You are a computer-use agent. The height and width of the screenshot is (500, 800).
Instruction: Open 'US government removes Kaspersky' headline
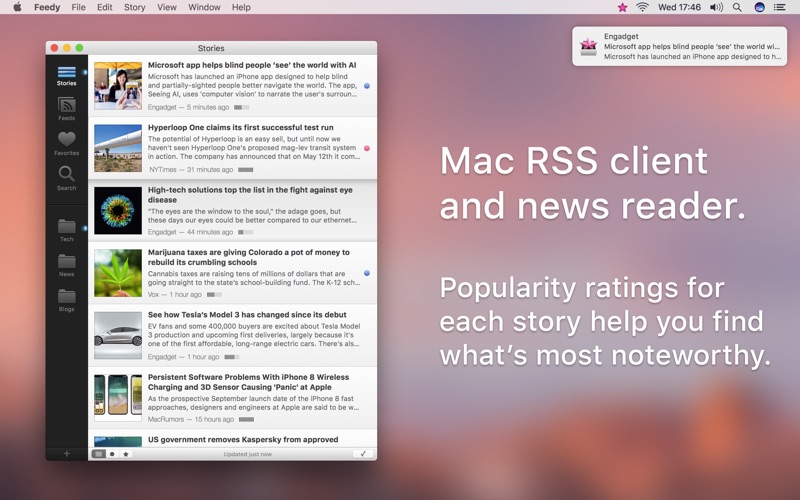(243, 439)
